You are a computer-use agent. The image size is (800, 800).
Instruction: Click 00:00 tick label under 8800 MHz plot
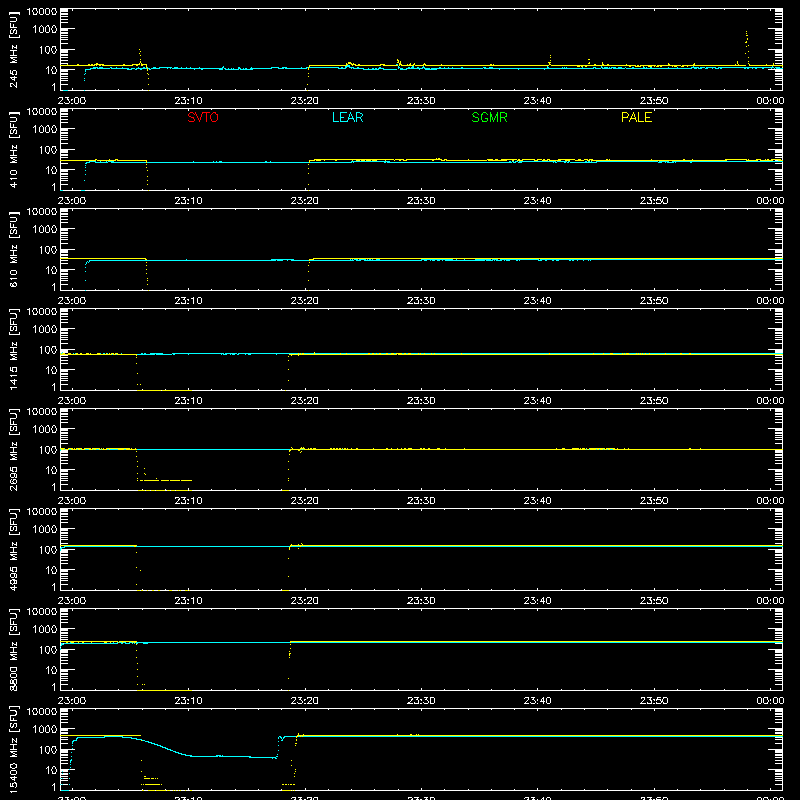770,701
